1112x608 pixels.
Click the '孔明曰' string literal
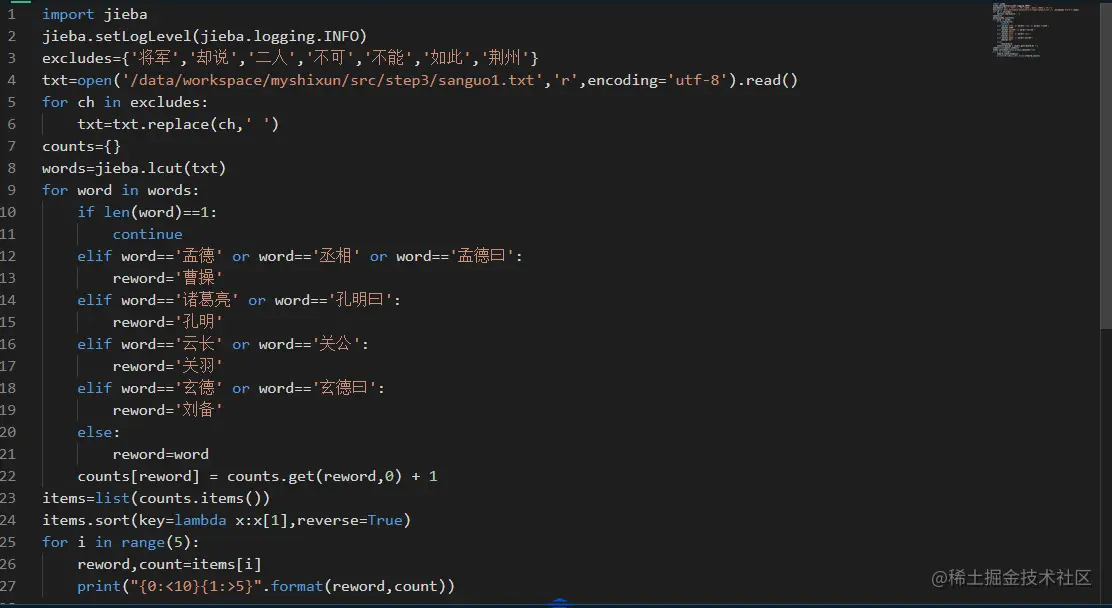(x=361, y=300)
